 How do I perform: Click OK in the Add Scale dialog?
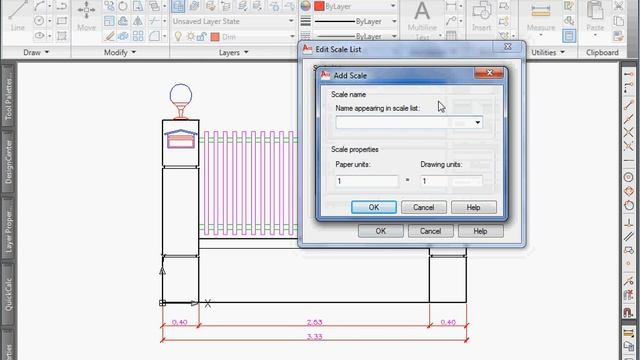tap(374, 207)
